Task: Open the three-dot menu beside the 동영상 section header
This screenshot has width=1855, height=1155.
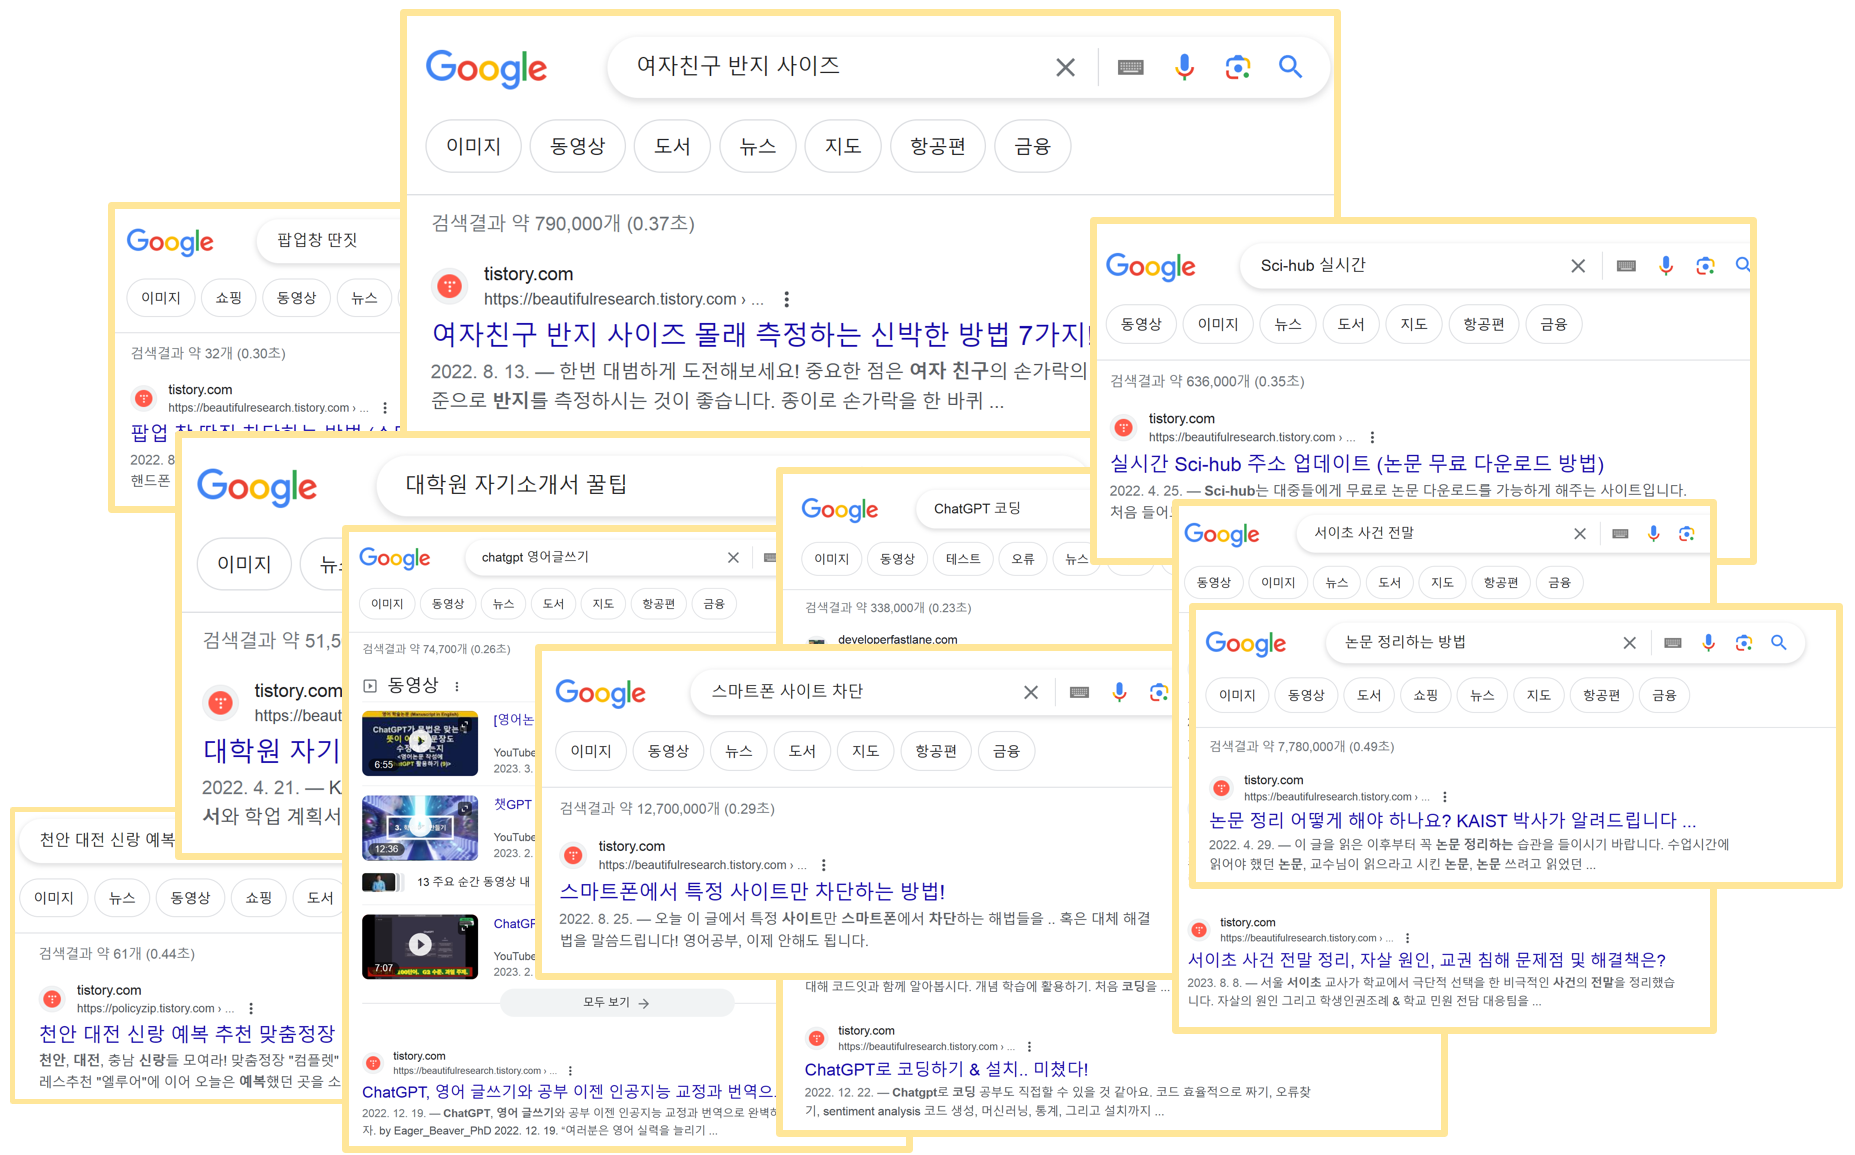Action: [457, 686]
